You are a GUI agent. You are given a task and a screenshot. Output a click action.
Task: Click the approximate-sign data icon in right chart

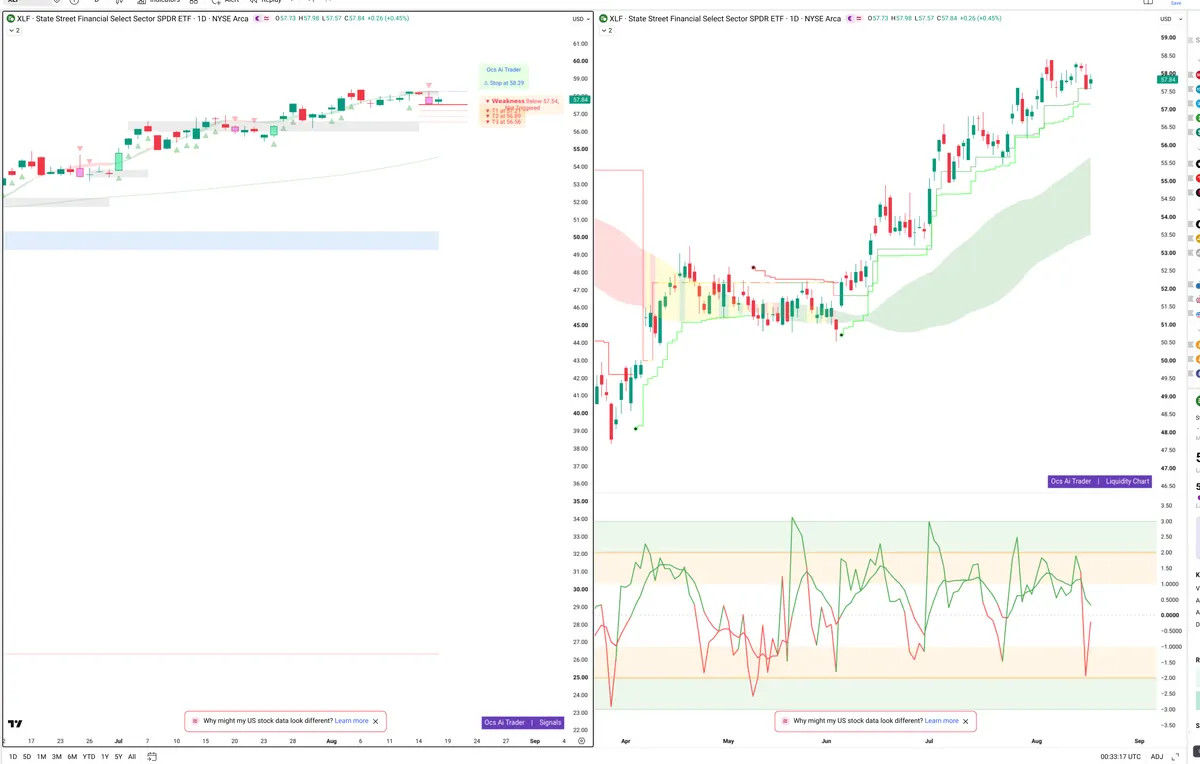860,19
